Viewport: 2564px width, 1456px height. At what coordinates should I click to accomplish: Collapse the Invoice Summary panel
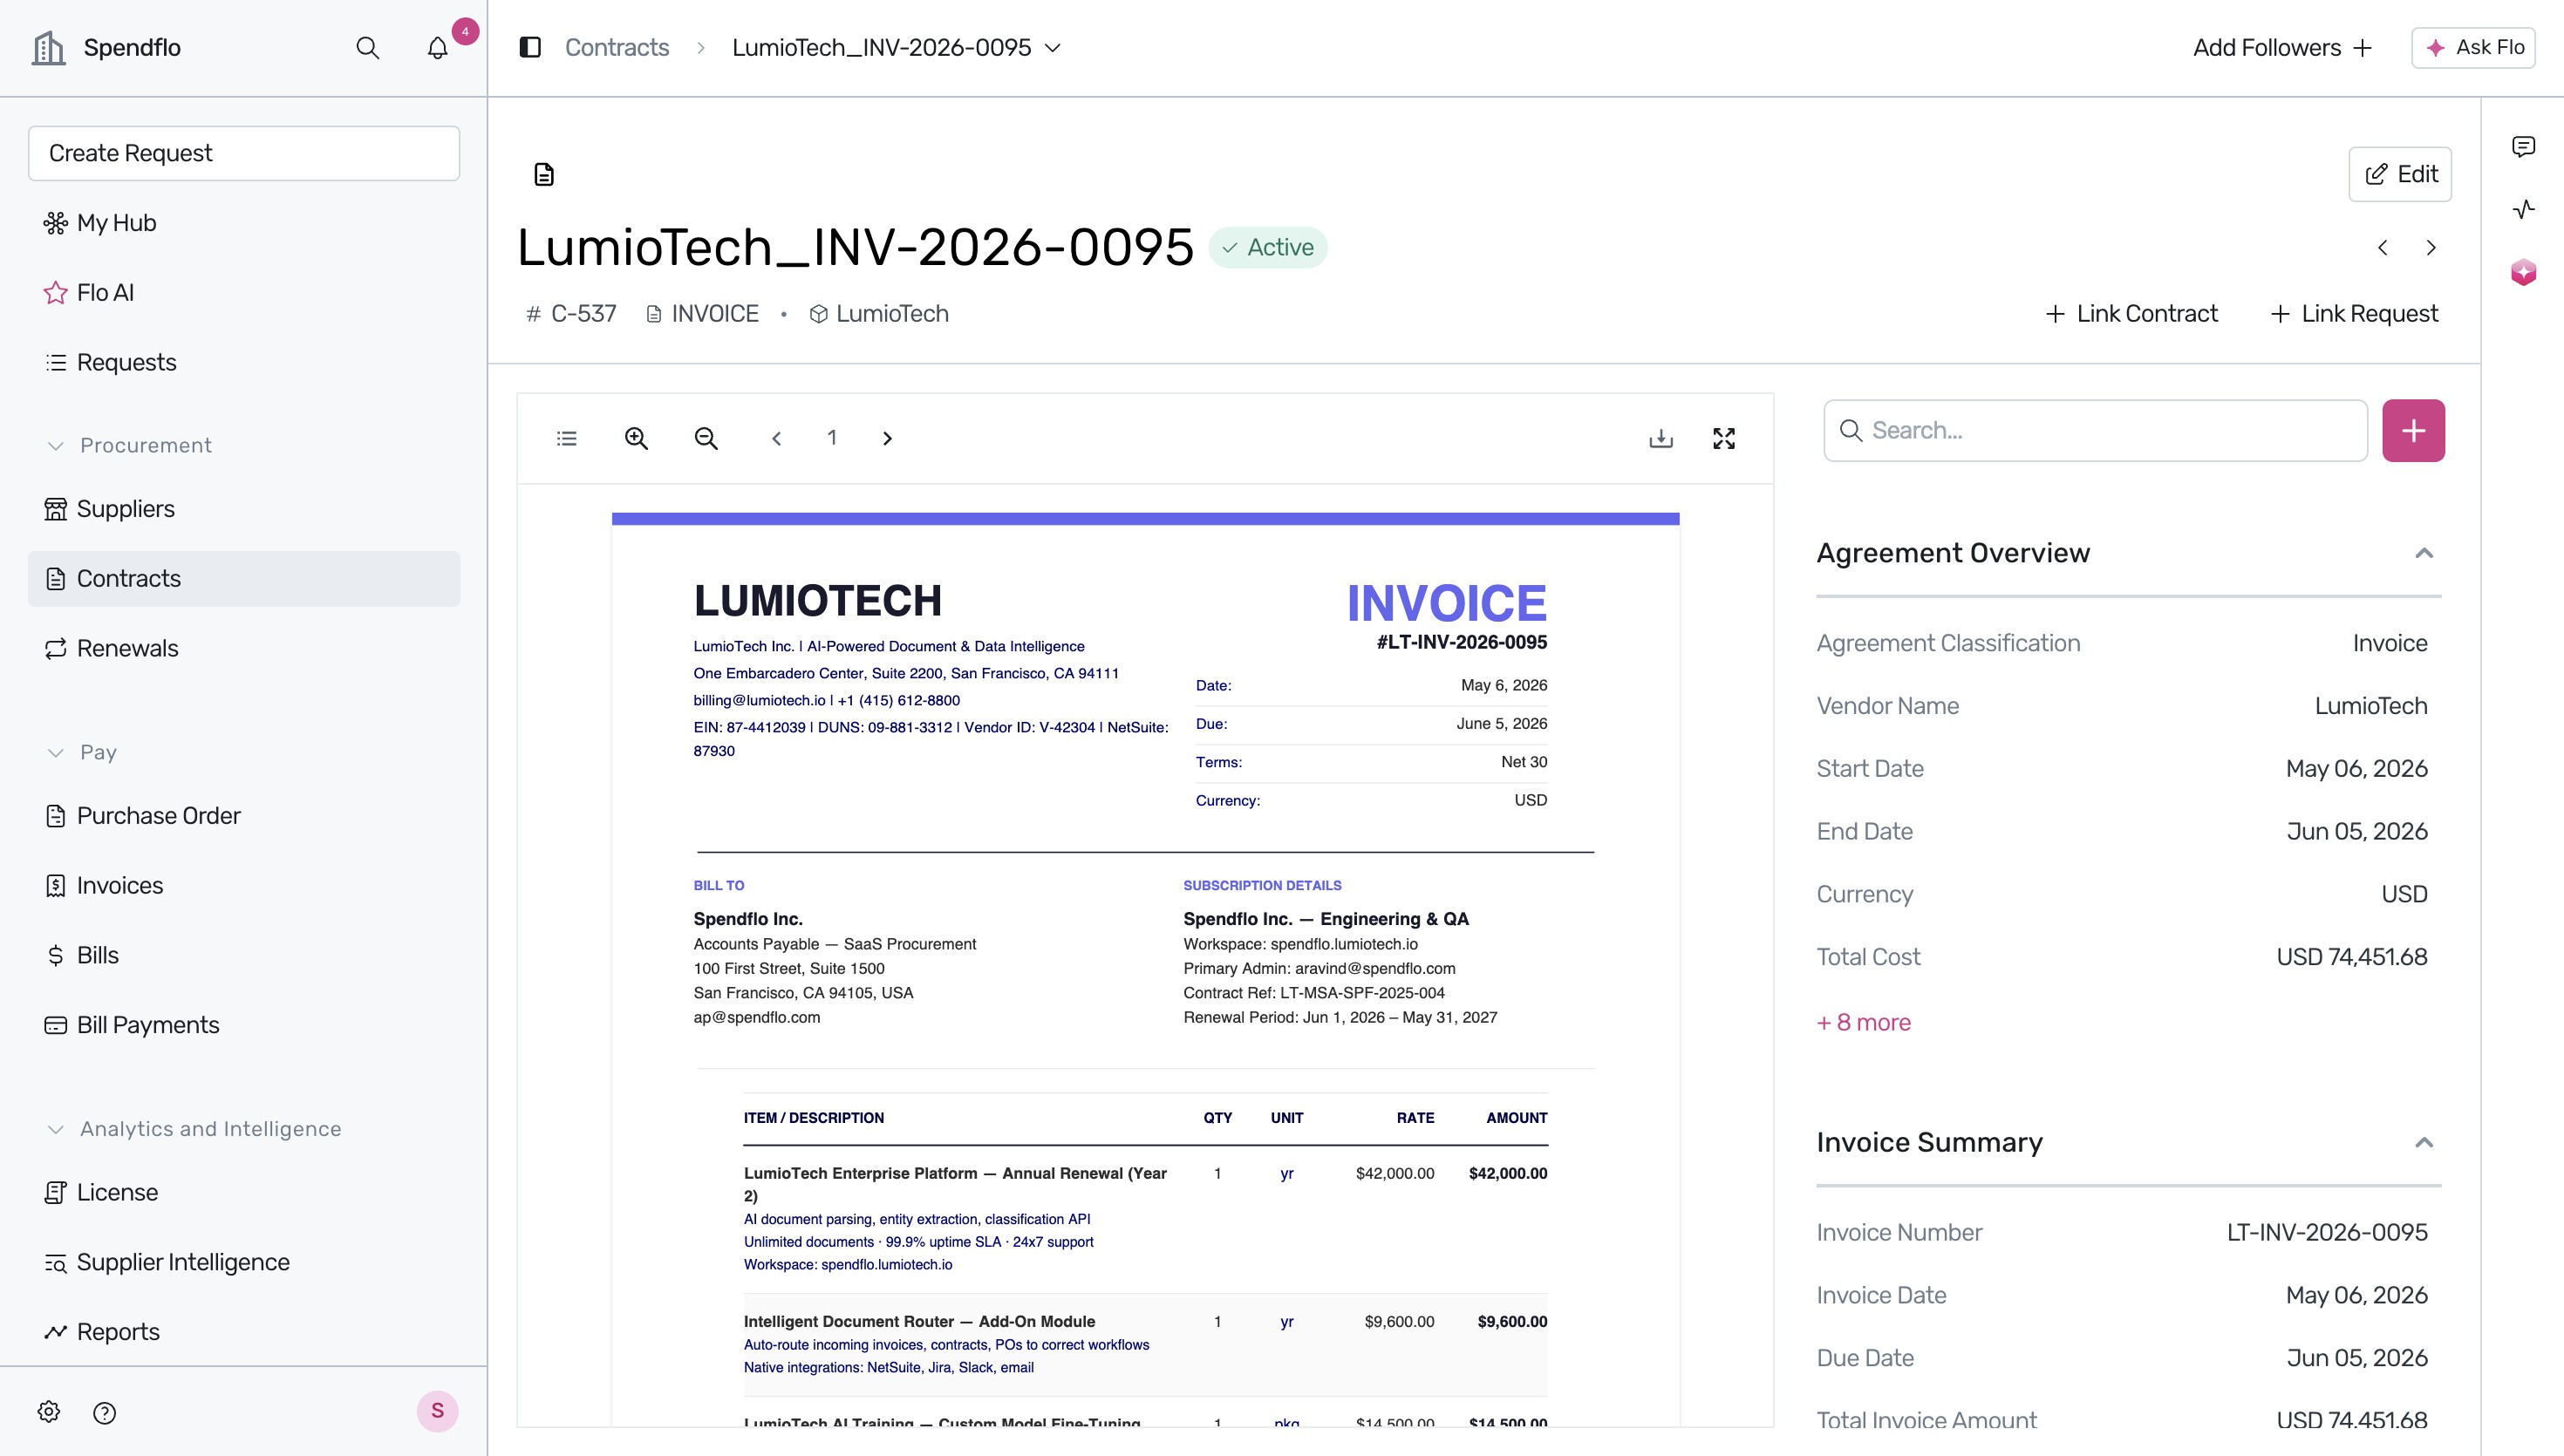pos(2423,1142)
